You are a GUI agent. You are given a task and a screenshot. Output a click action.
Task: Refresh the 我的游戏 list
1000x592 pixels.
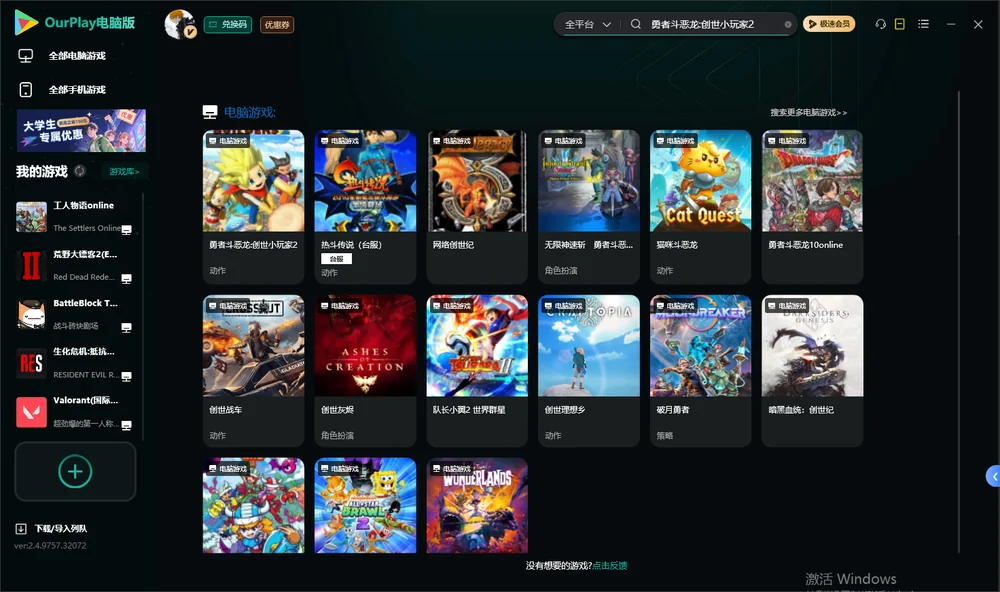(80, 171)
